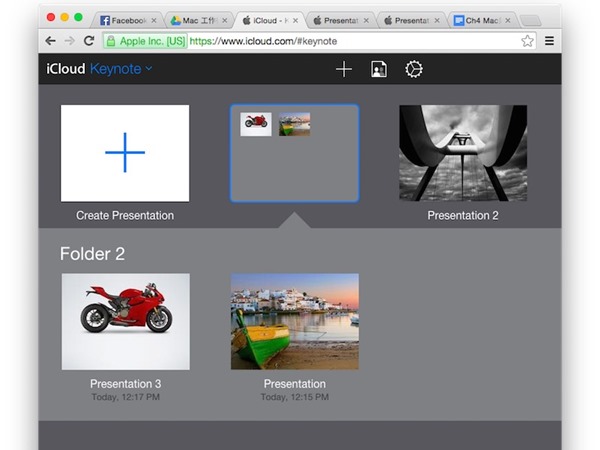Open the Chrome hamburger menu
The height and width of the screenshot is (450, 600).
pyautogui.click(x=549, y=41)
